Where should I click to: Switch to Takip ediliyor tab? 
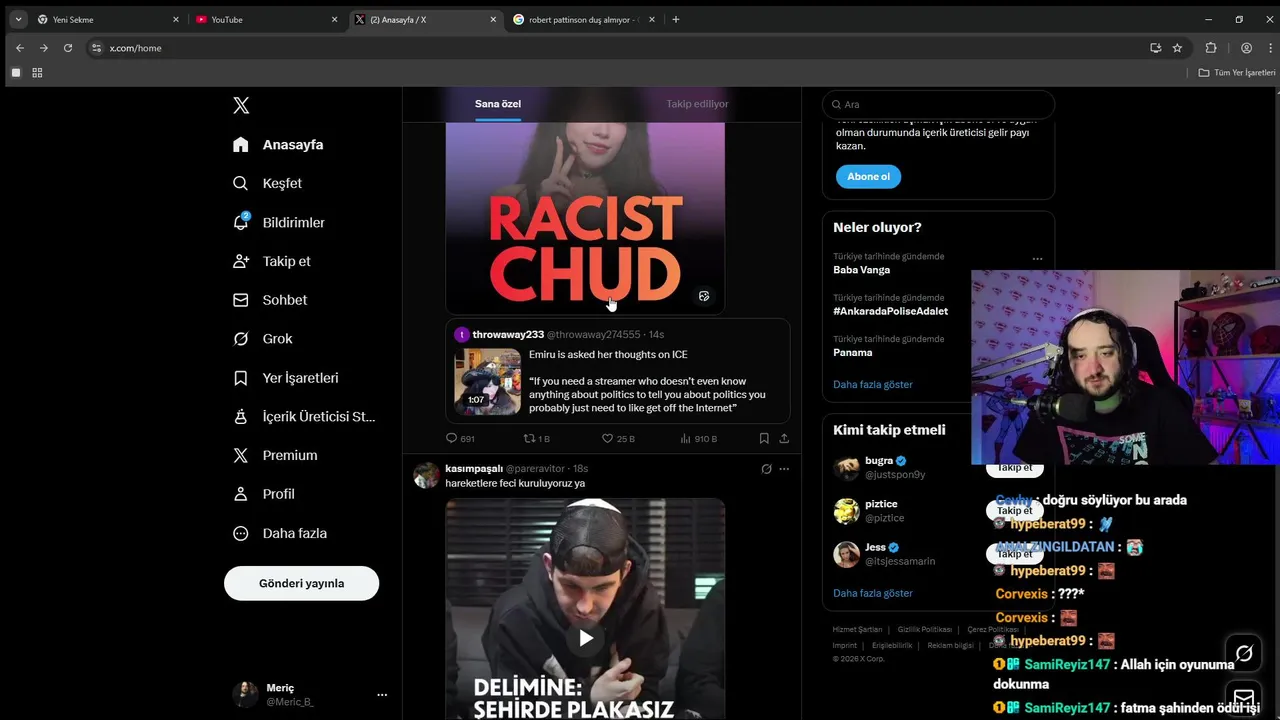697,104
